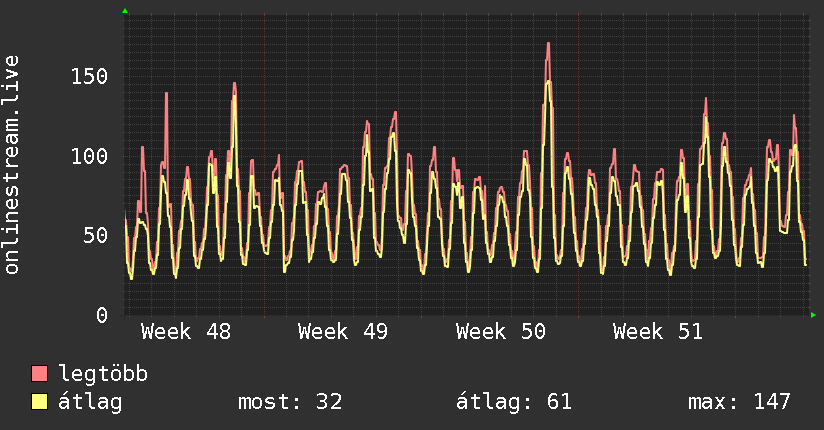The image size is (824, 430).
Task: Click the 'max: 147' statistic
Action: click(739, 402)
